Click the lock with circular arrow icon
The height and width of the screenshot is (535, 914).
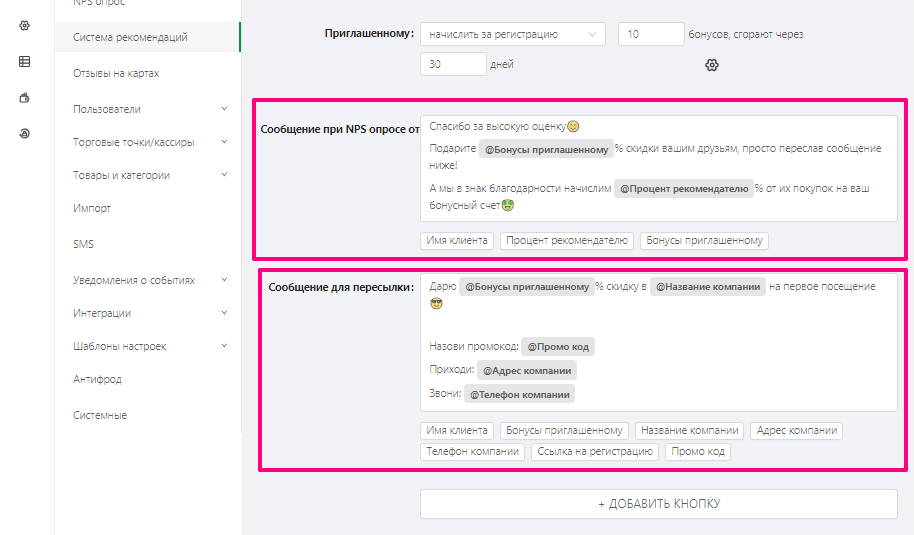[x=24, y=133]
